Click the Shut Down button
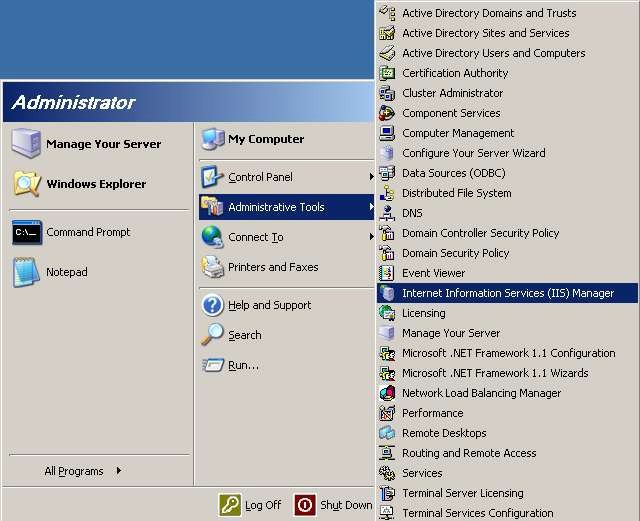The image size is (640, 521). 333,505
